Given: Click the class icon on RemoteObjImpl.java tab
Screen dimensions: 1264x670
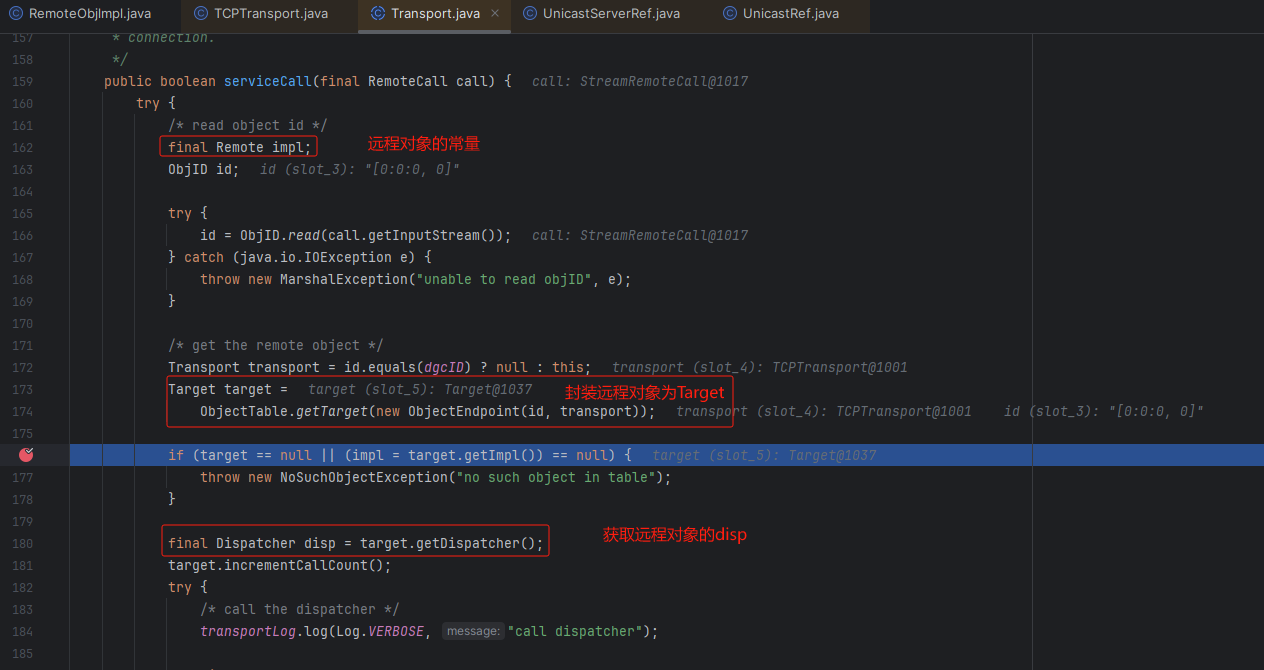Looking at the screenshot, I should (x=16, y=14).
